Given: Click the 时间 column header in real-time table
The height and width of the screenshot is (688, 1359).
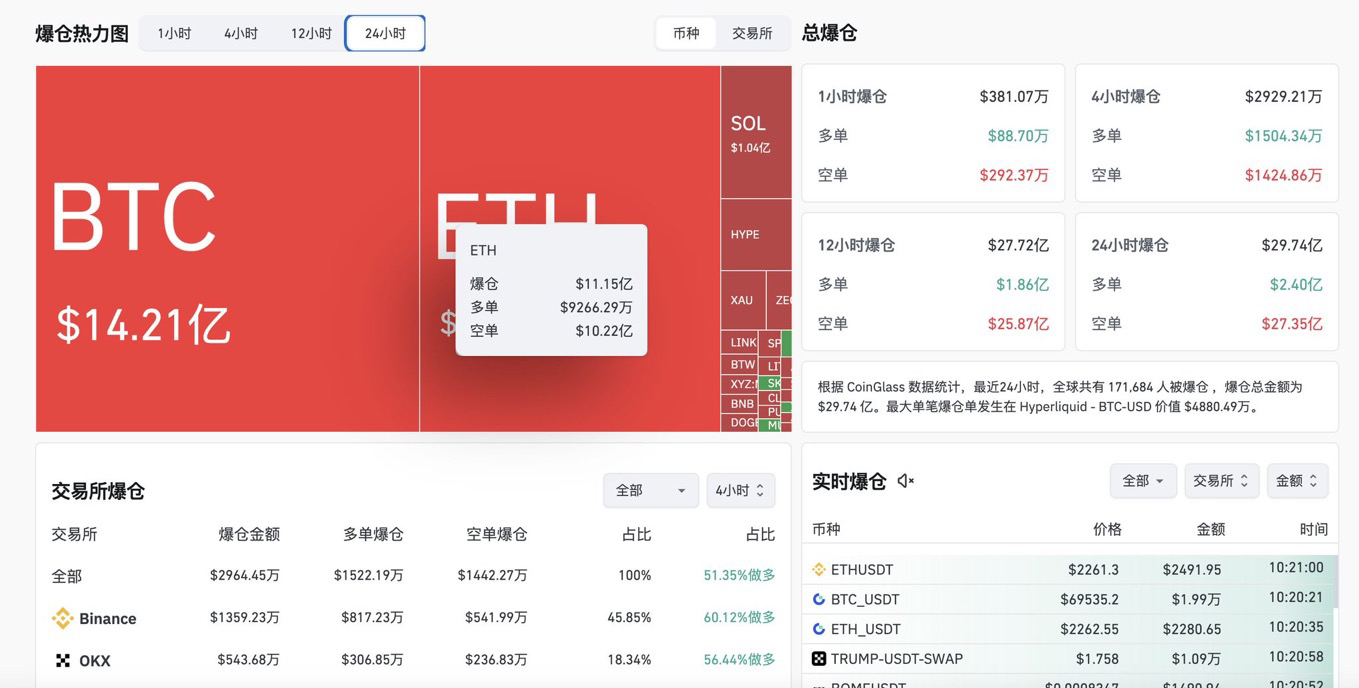Looking at the screenshot, I should point(1314,529).
